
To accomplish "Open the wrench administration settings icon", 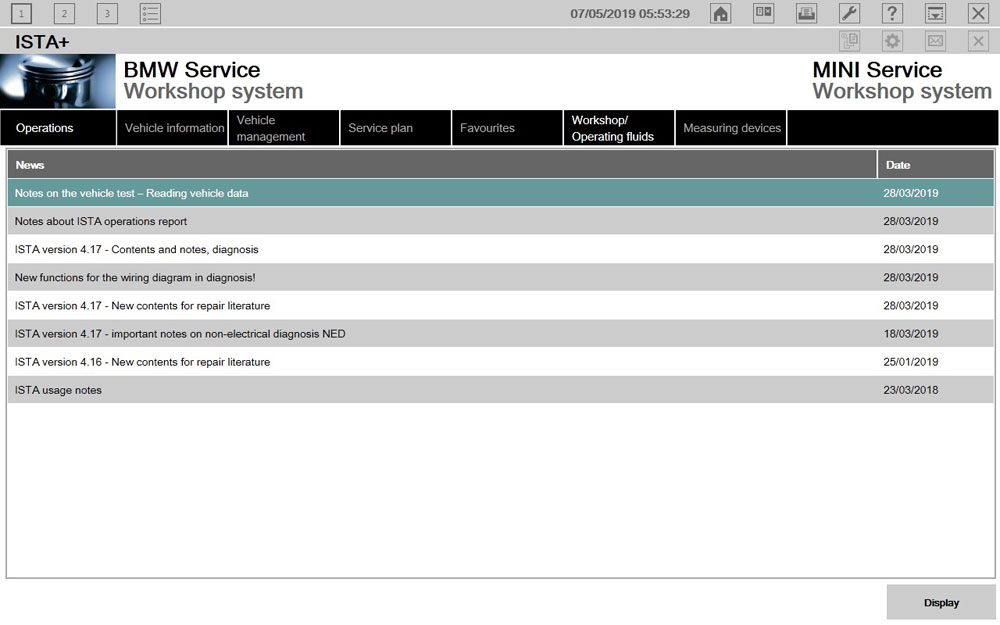I will pos(848,13).
